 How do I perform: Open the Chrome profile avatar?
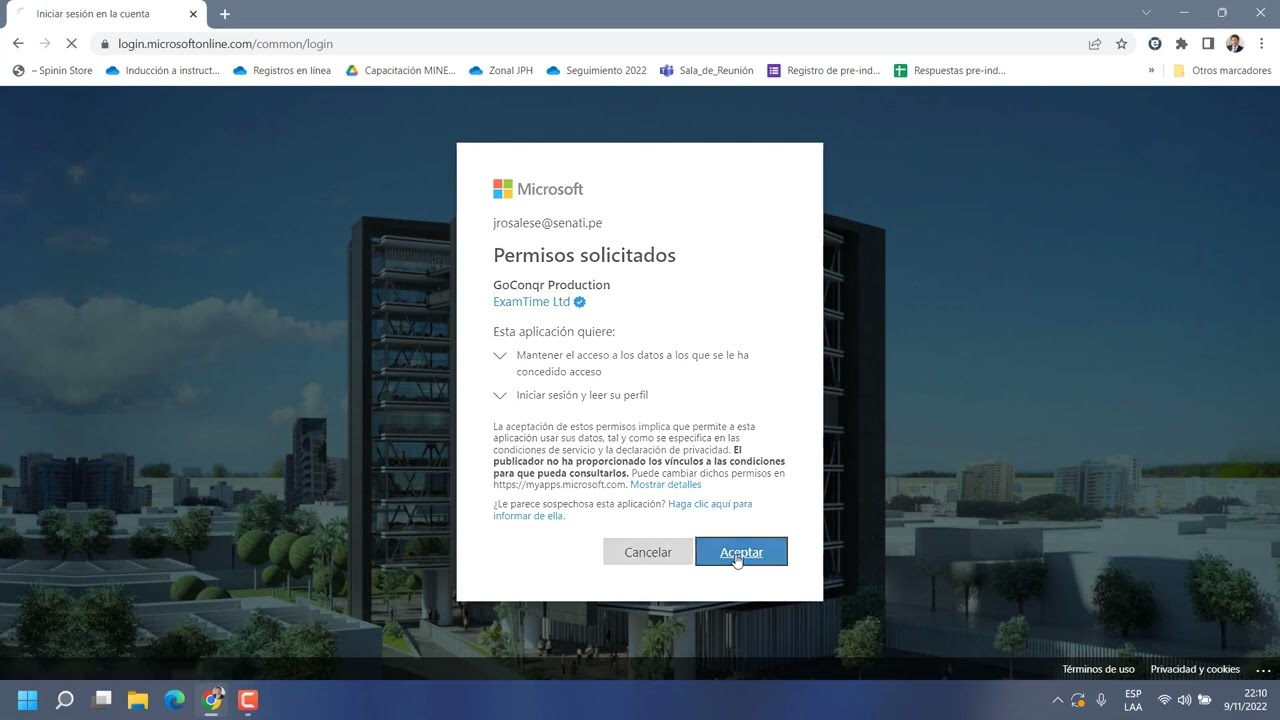pyautogui.click(x=1234, y=44)
